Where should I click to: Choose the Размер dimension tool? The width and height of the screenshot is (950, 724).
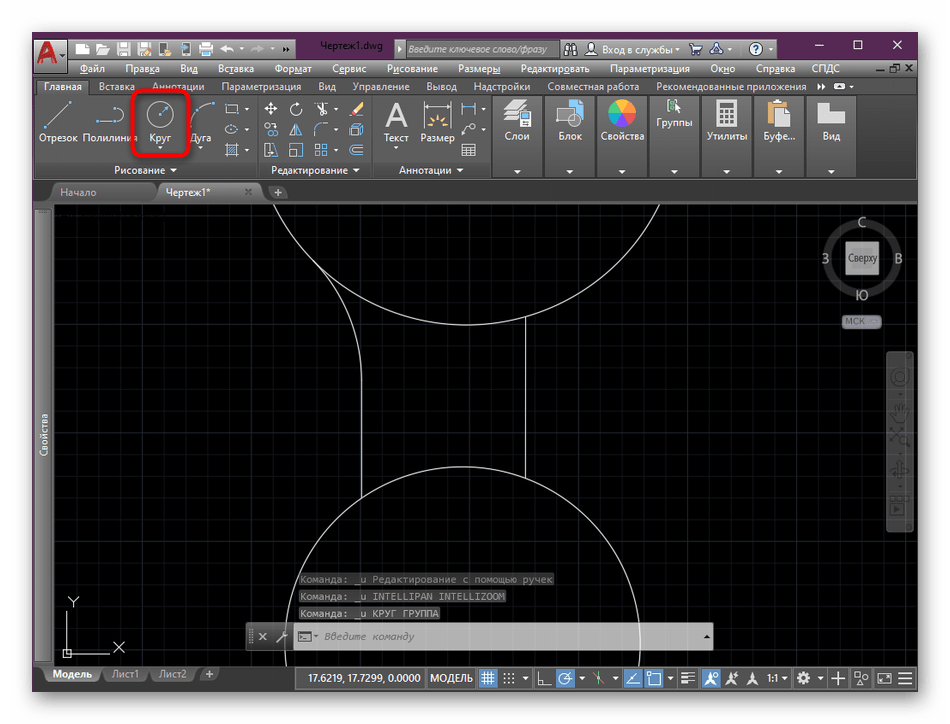tap(437, 118)
